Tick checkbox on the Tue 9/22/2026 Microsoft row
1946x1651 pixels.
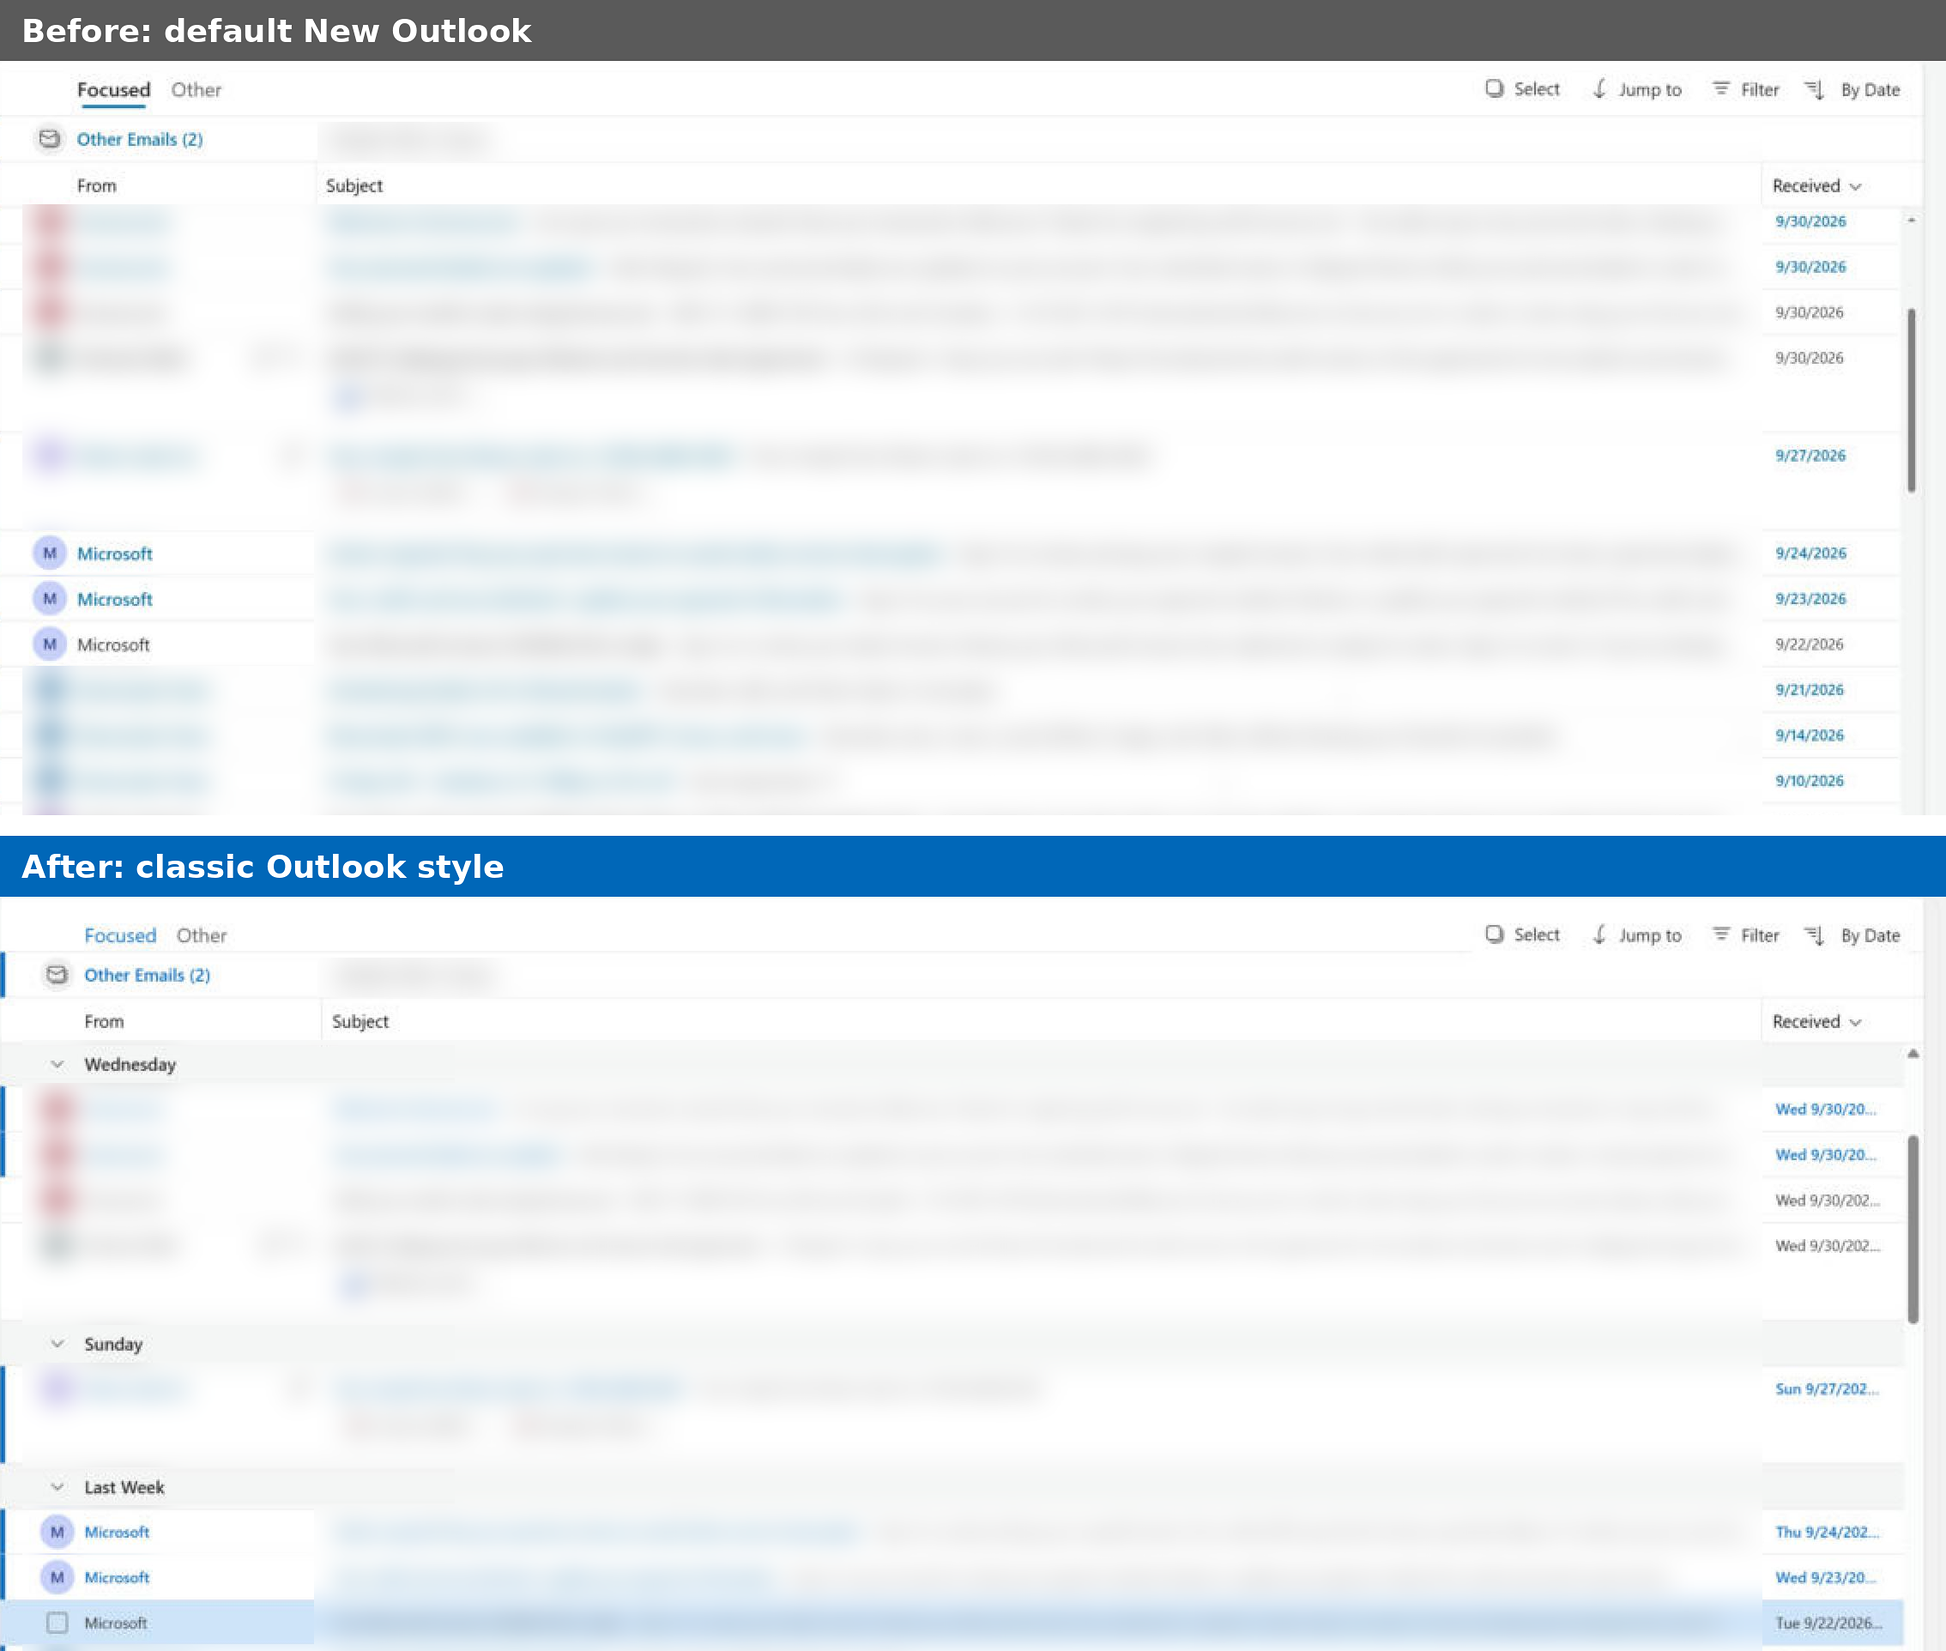coord(57,1622)
